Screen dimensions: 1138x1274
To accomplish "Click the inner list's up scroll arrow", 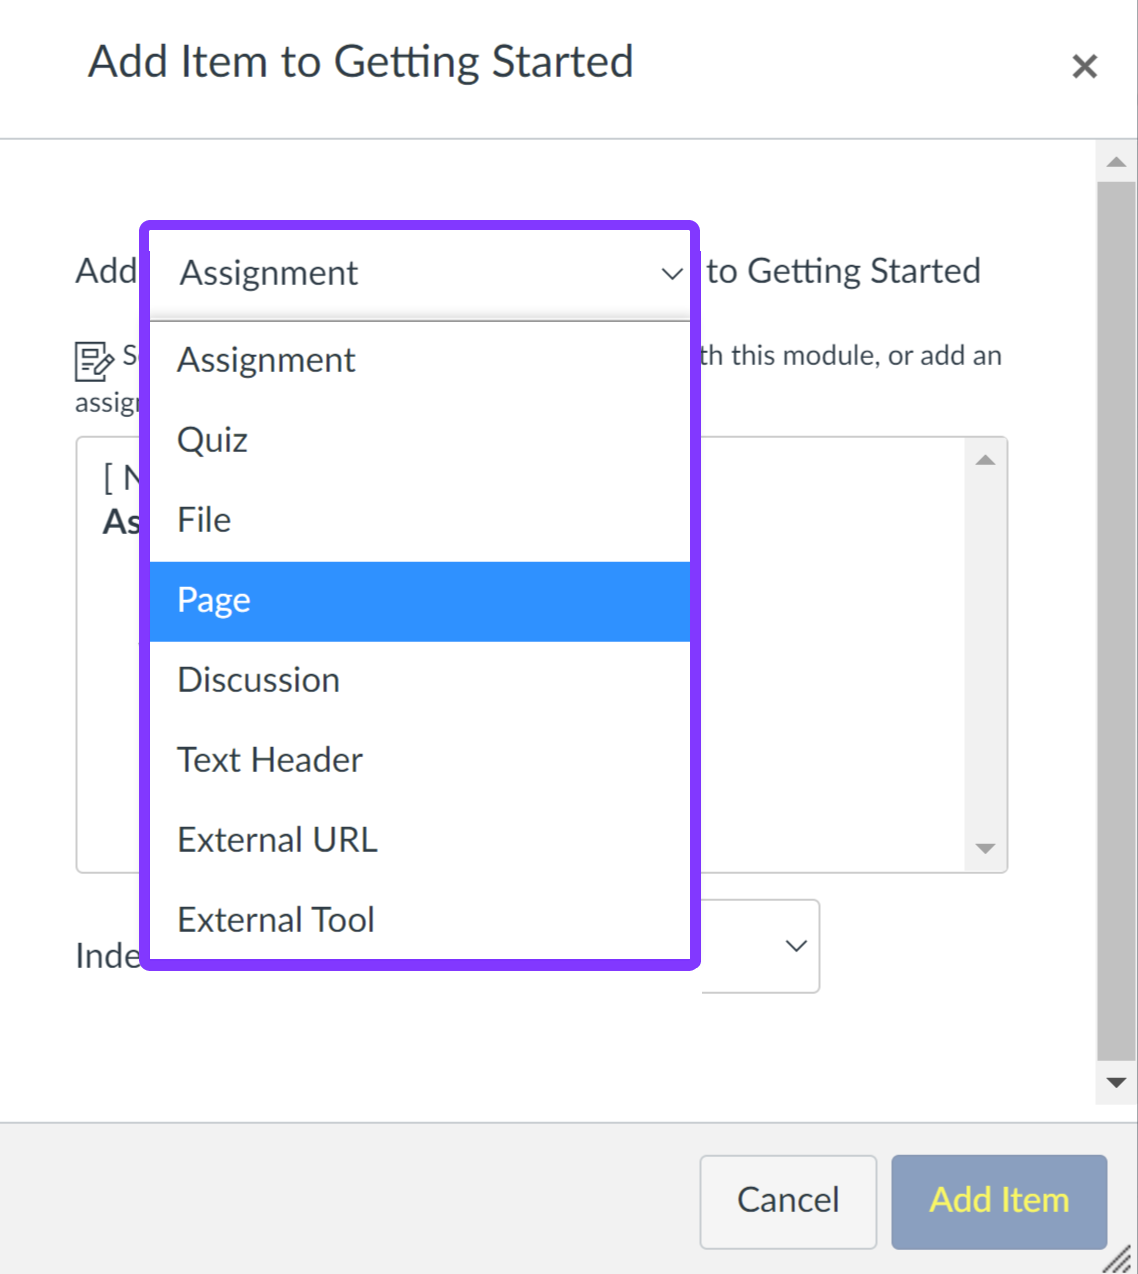I will pyautogui.click(x=986, y=458).
